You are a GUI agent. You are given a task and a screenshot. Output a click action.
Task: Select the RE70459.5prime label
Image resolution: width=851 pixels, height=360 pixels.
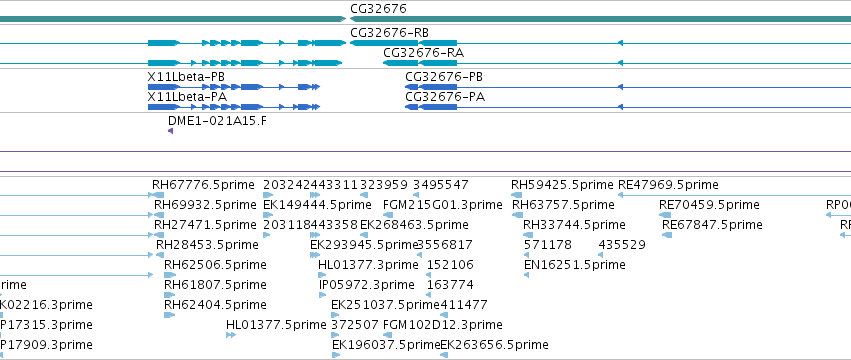tap(709, 205)
